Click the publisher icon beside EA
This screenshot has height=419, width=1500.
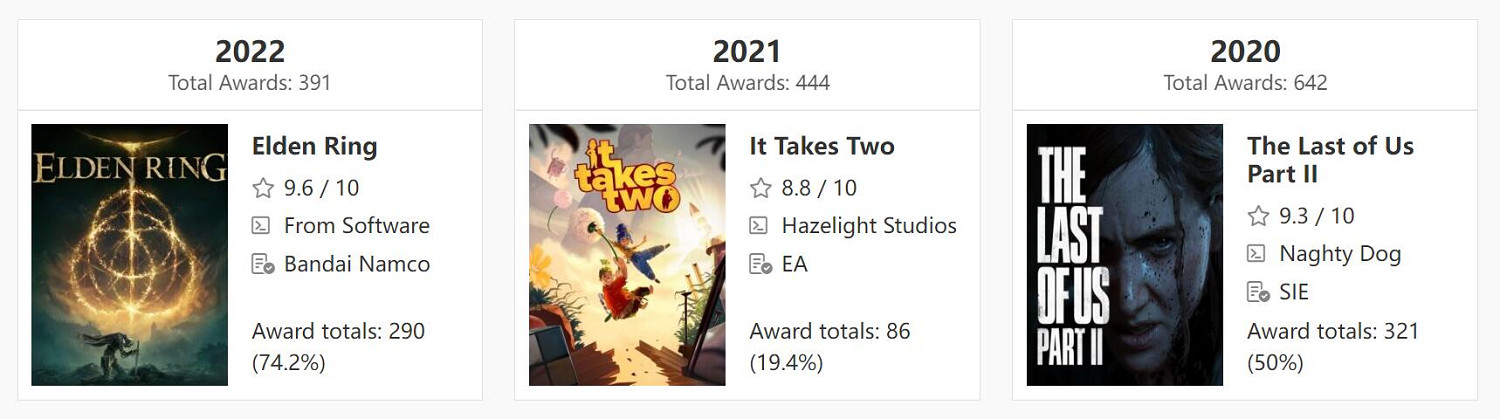761,265
